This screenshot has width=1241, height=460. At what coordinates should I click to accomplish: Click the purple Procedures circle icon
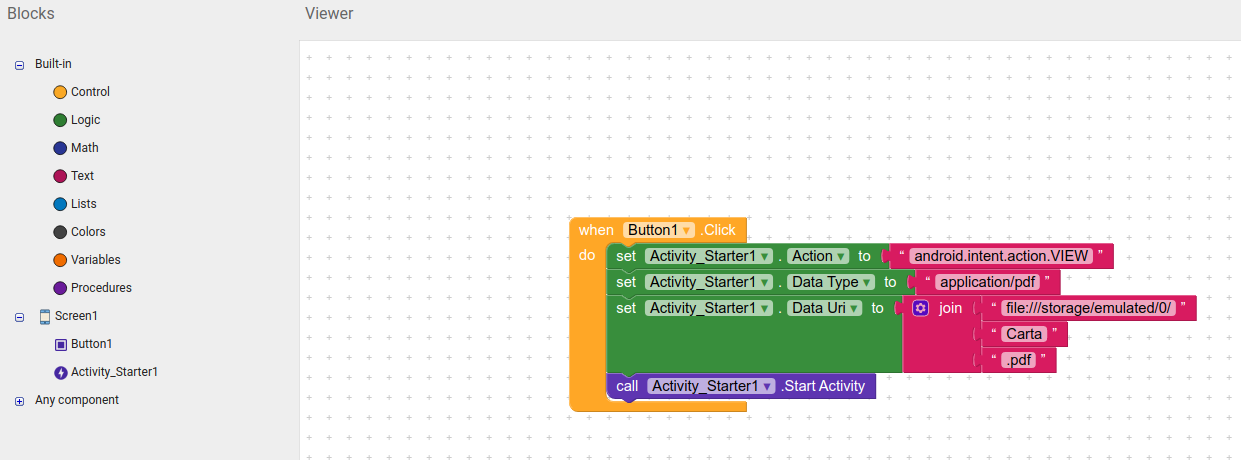pyautogui.click(x=60, y=288)
